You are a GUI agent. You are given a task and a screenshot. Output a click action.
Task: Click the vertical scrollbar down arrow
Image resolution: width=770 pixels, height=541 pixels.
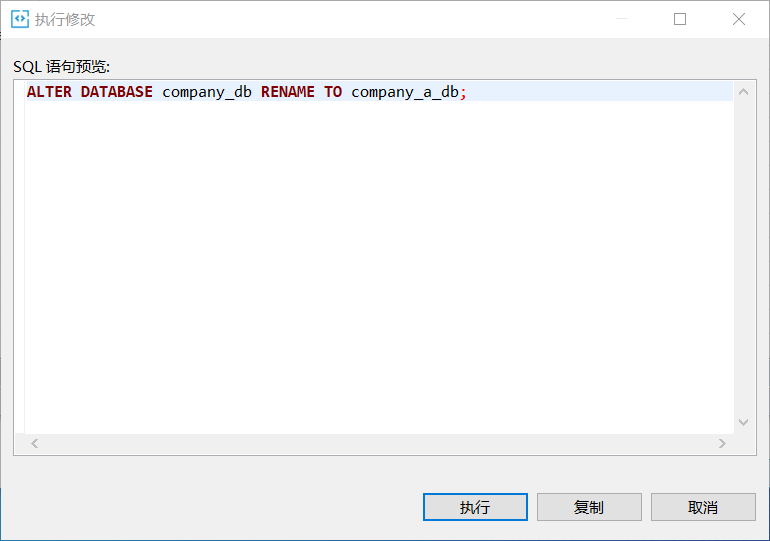coord(743,423)
